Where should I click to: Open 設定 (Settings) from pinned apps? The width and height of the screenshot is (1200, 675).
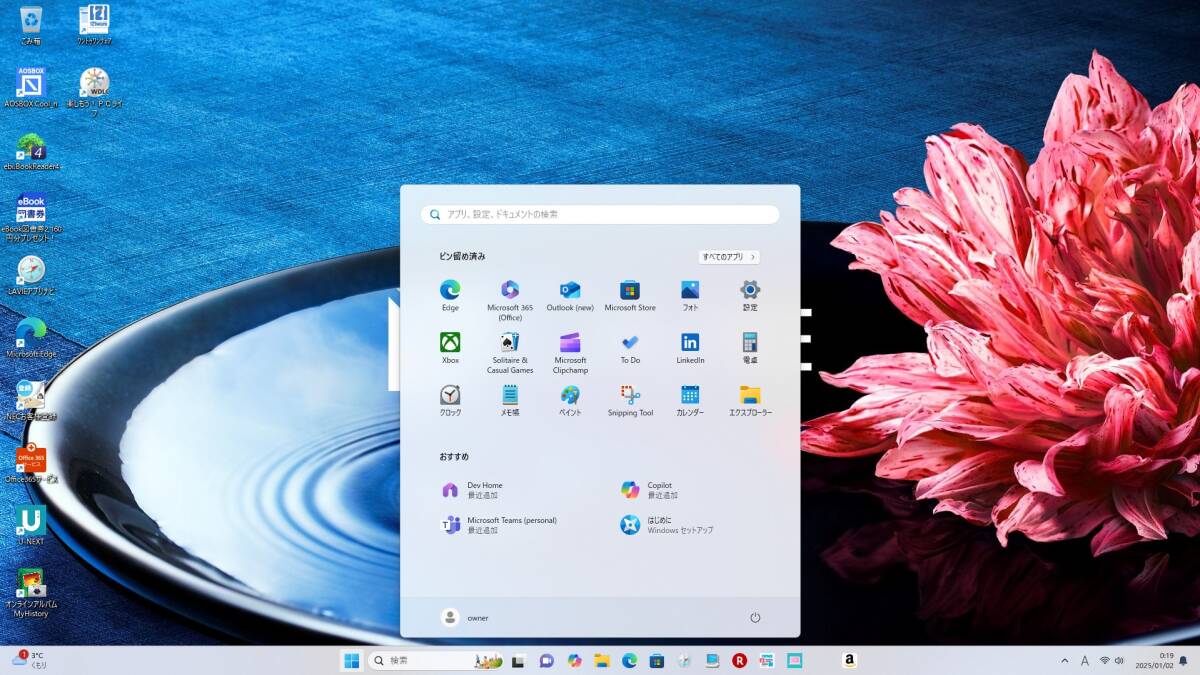(x=750, y=296)
